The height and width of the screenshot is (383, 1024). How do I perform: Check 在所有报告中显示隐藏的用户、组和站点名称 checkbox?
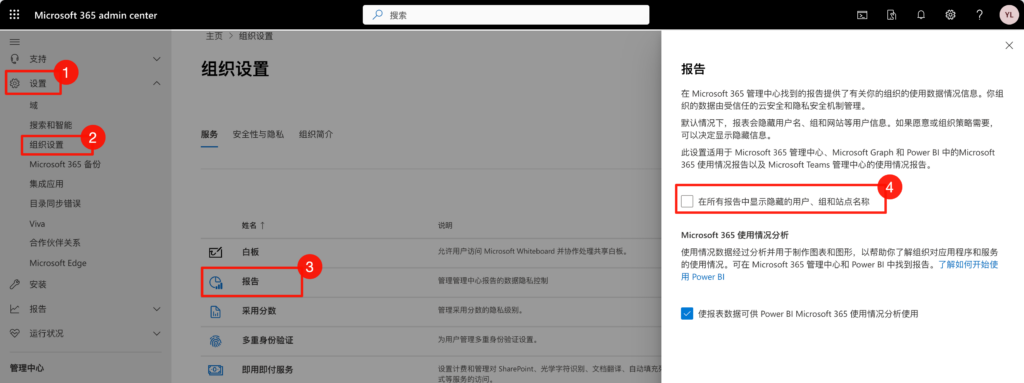click(686, 202)
